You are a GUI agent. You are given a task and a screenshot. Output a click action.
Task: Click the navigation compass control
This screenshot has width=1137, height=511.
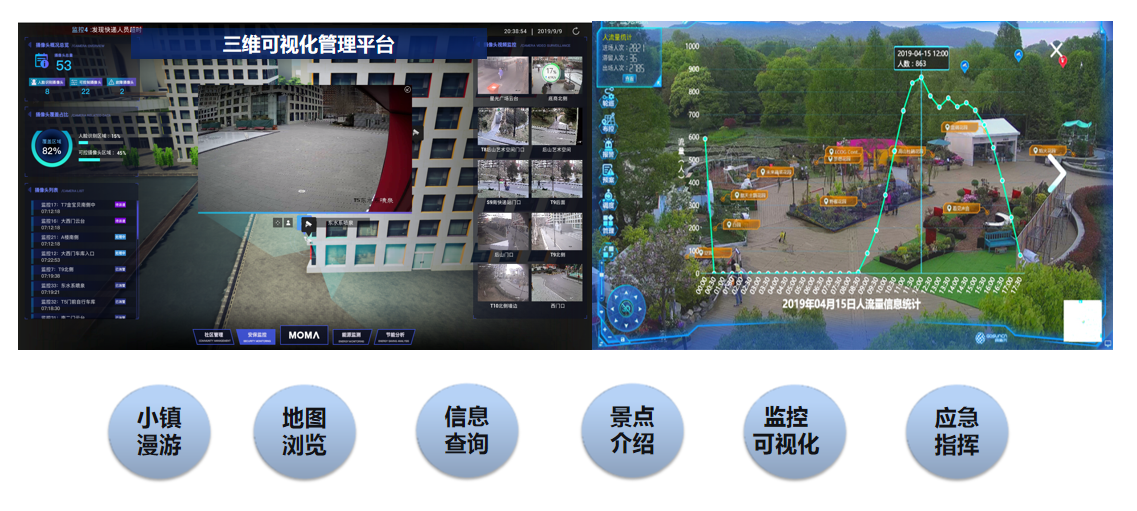click(x=627, y=306)
